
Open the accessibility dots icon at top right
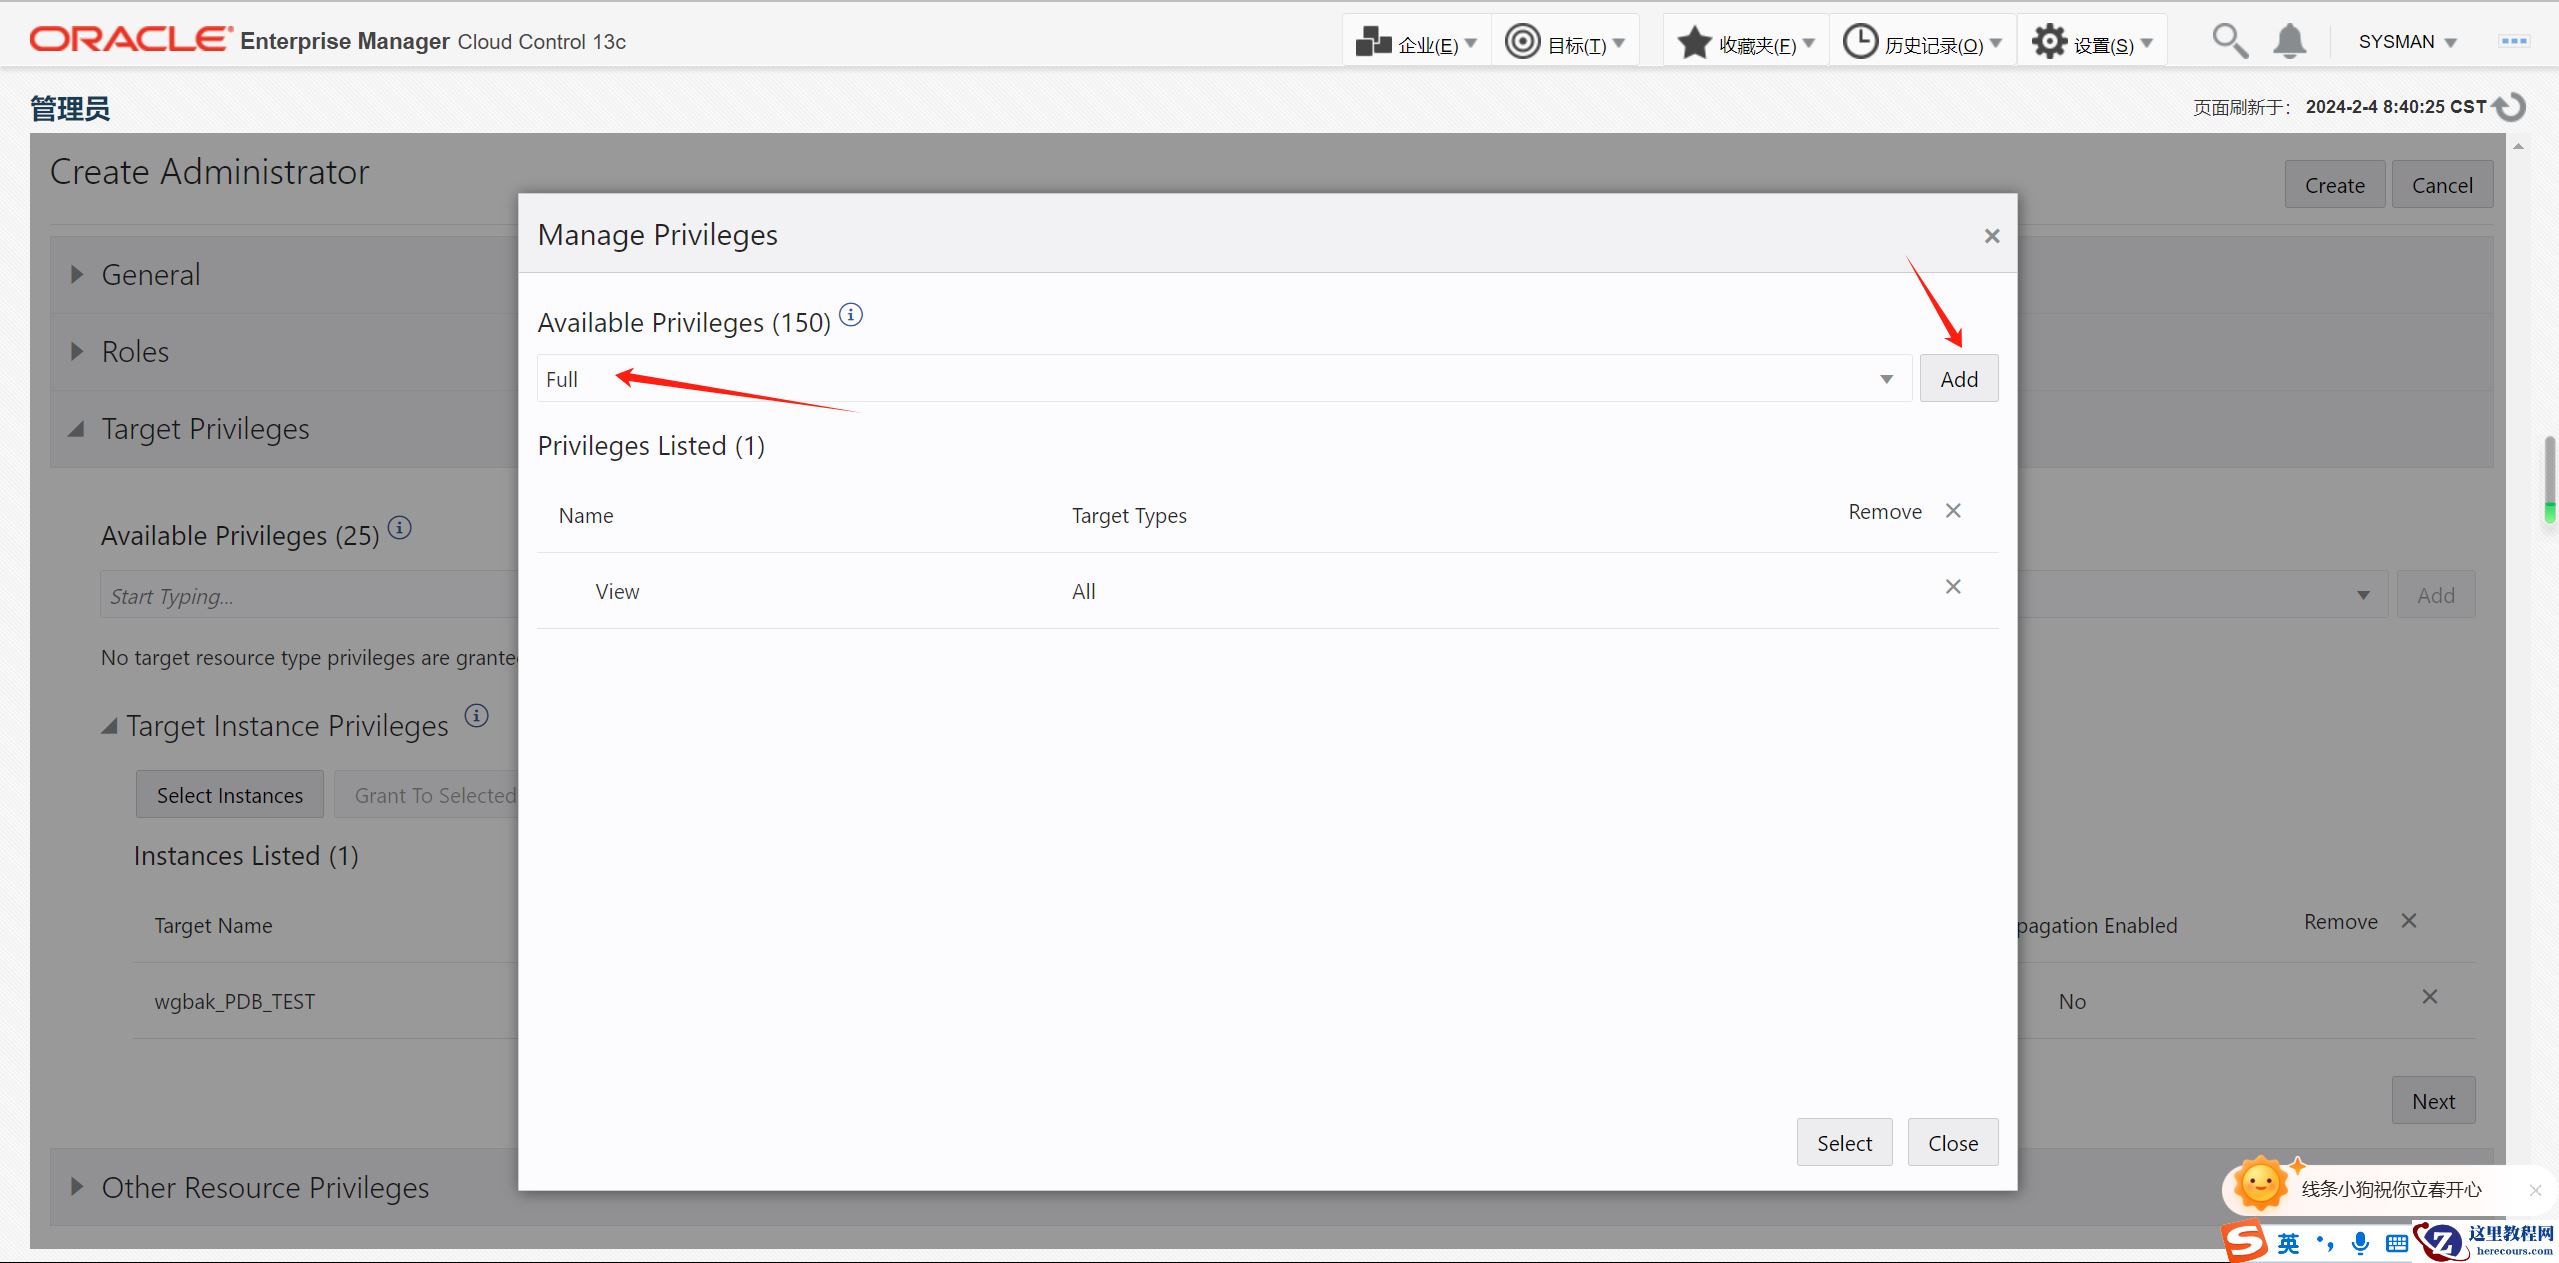(2513, 41)
